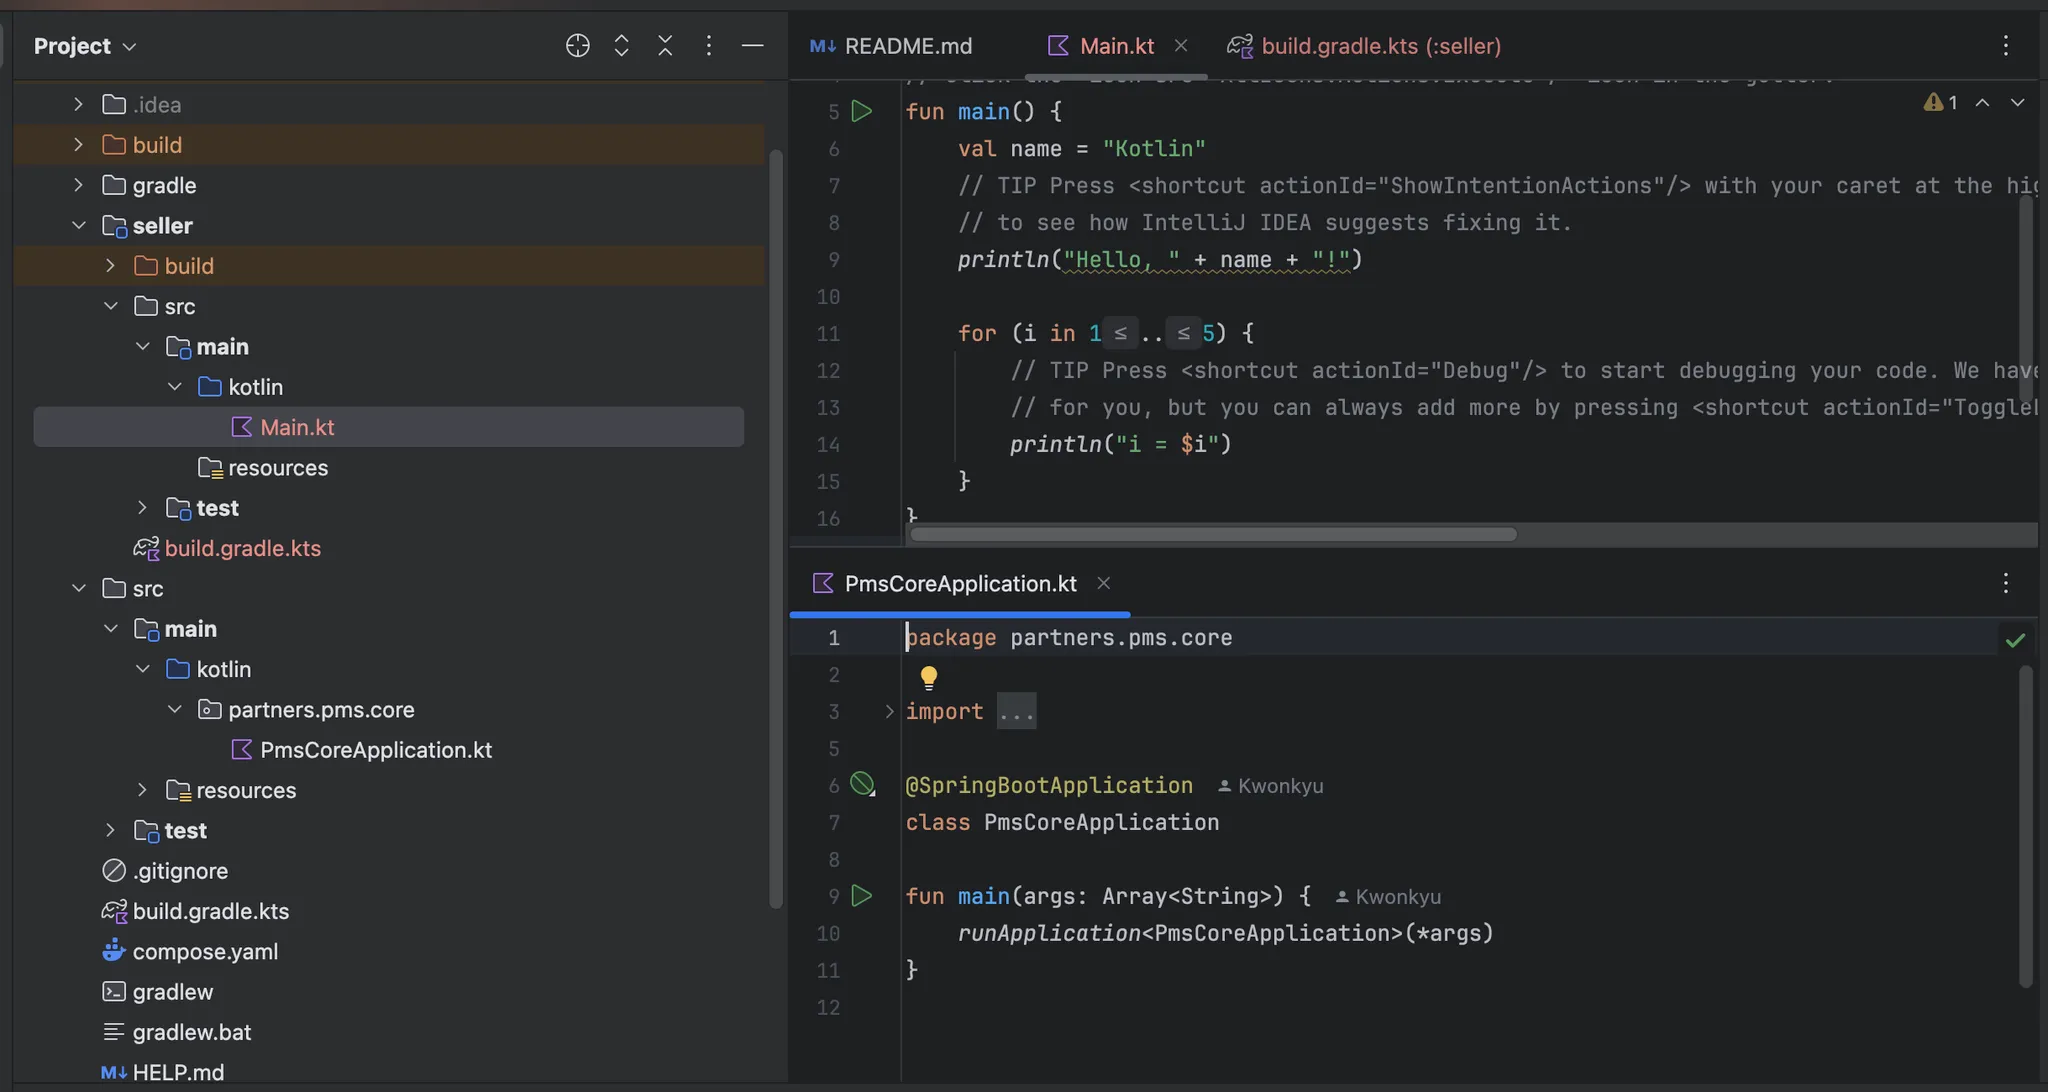Hide the Project tool window

(752, 46)
